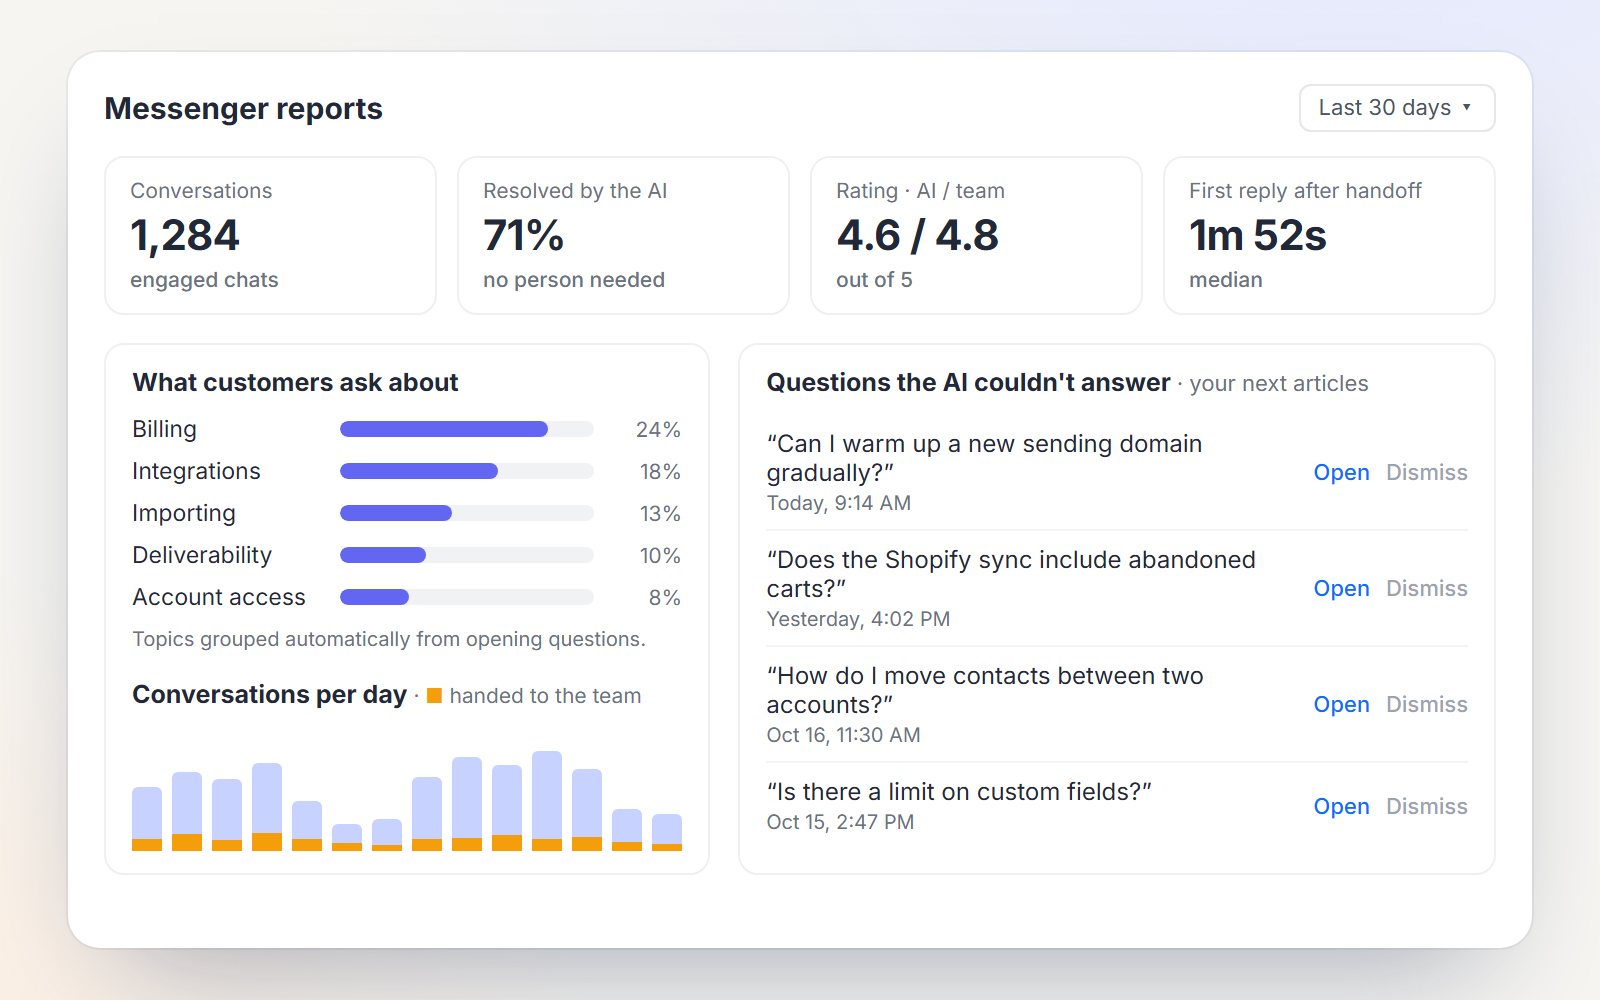The image size is (1600, 1000).
Task: Click the Billing topic progress bar
Action: (x=467, y=429)
